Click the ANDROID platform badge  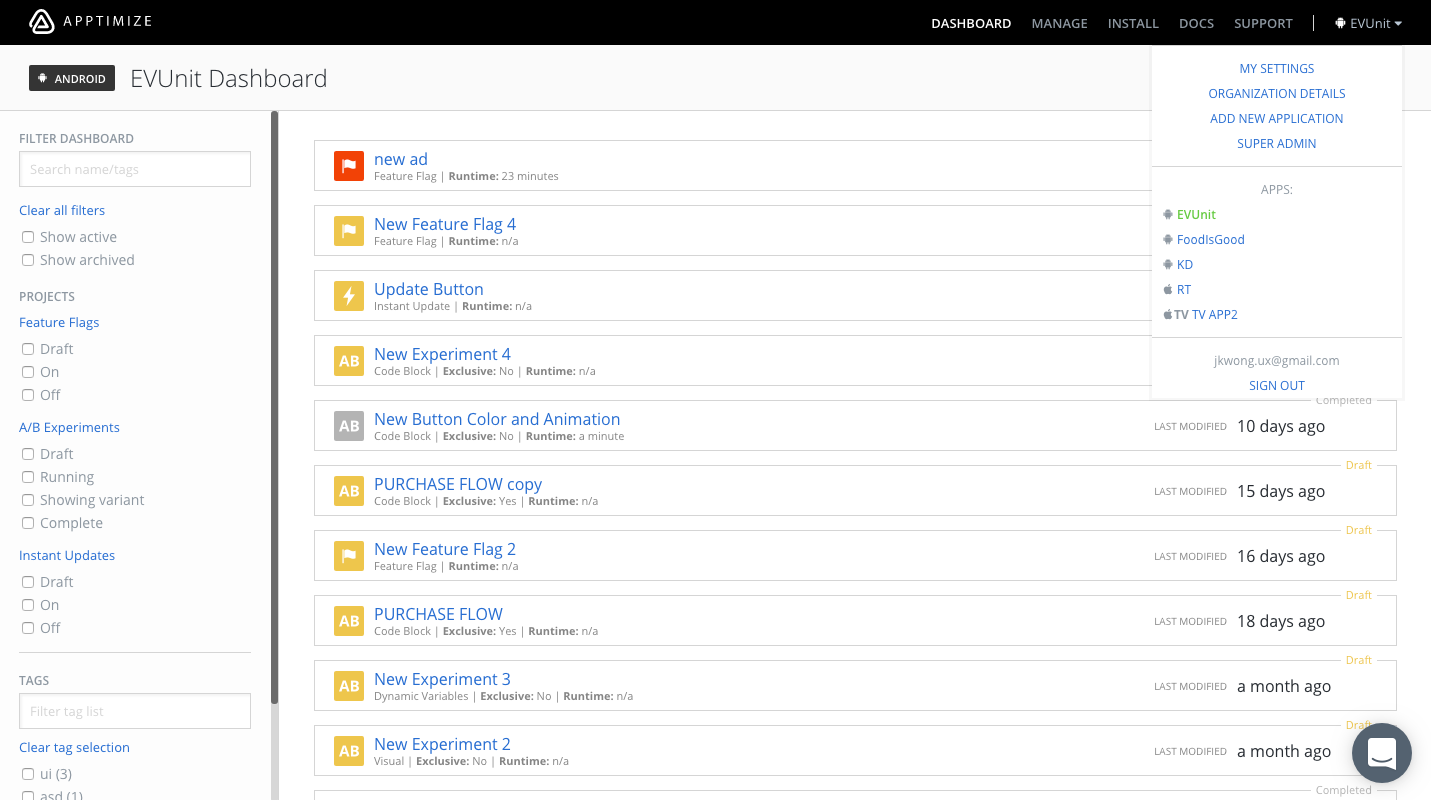[x=72, y=78]
